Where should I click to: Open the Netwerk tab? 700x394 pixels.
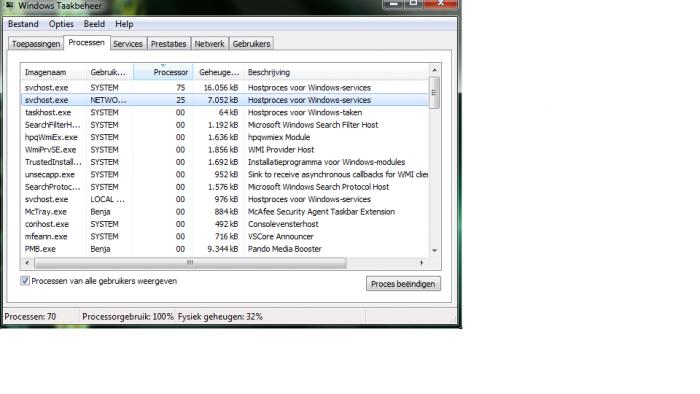pyautogui.click(x=209, y=44)
